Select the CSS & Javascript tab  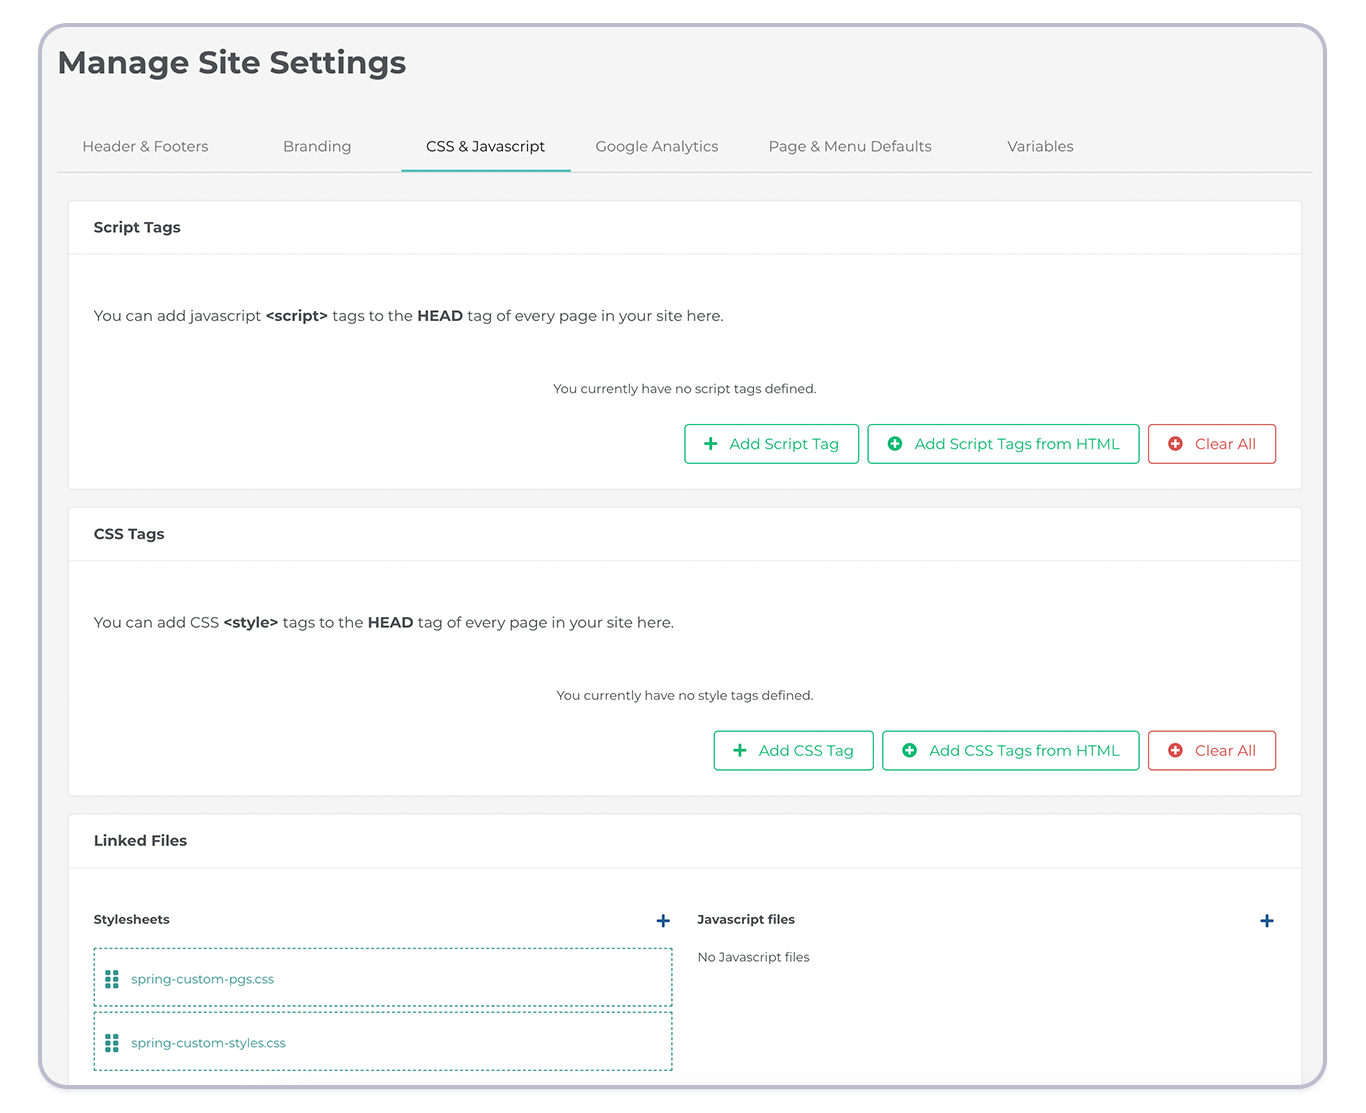(x=485, y=146)
